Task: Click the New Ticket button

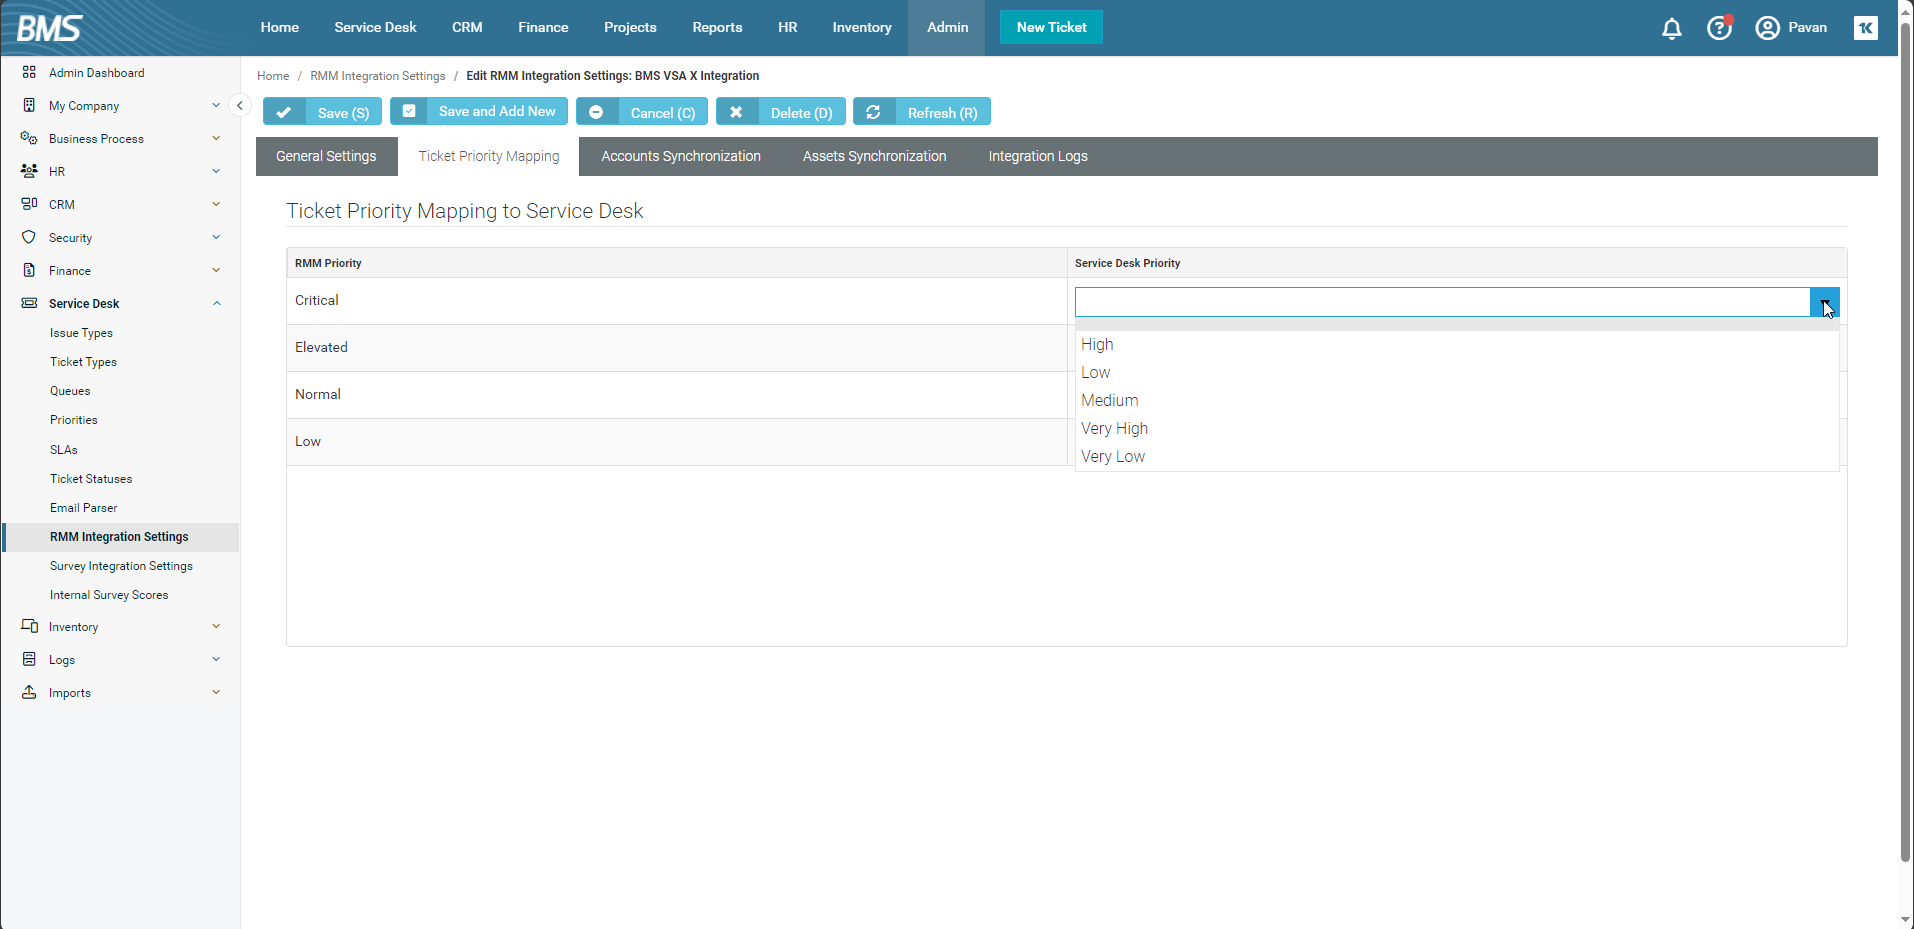Action: point(1051,28)
